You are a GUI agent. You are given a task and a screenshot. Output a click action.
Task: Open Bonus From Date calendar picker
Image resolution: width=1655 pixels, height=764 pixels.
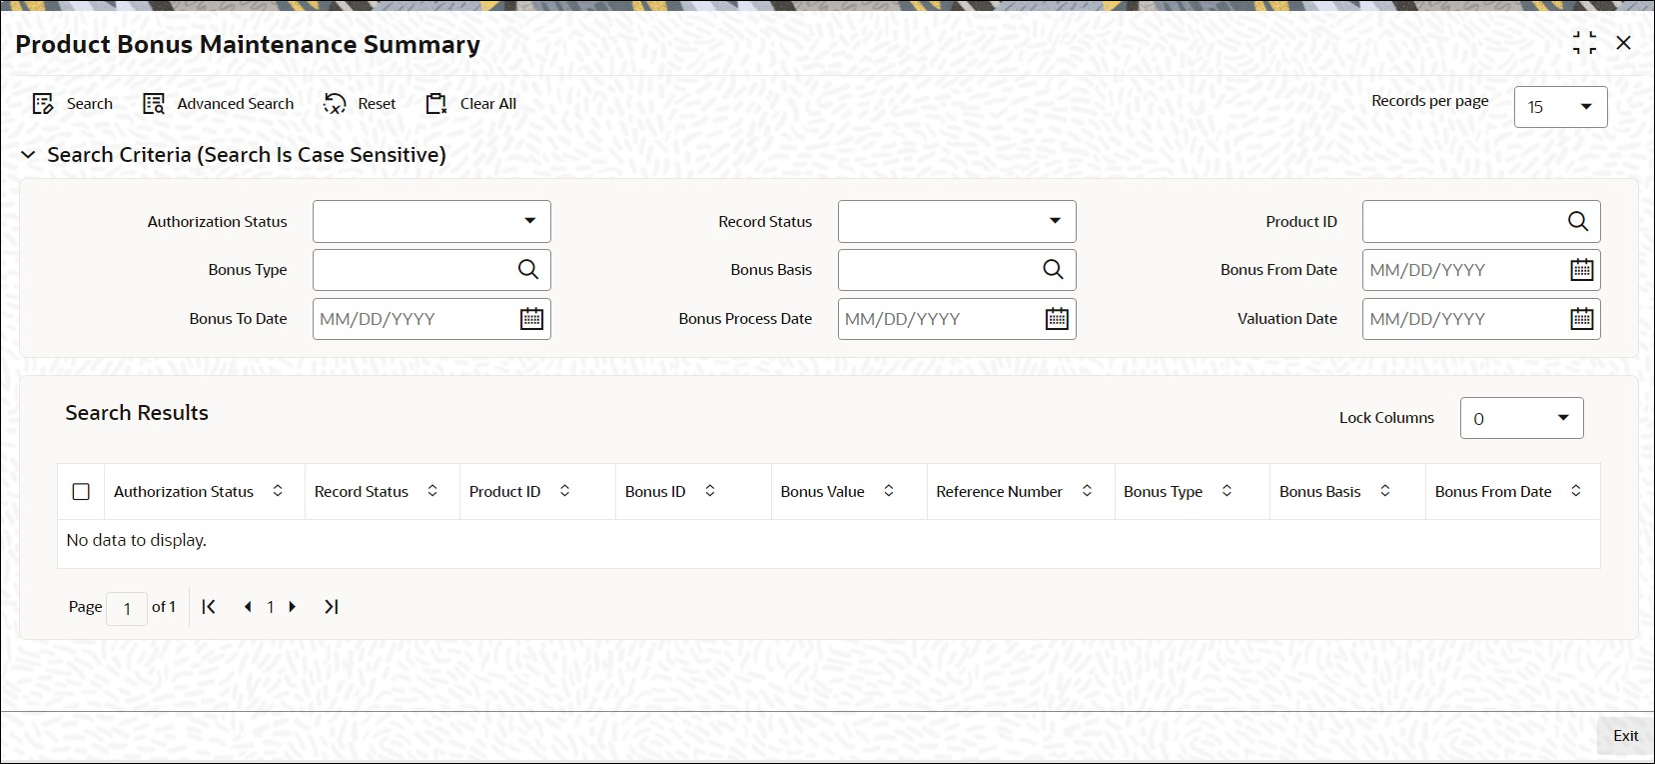coord(1582,270)
